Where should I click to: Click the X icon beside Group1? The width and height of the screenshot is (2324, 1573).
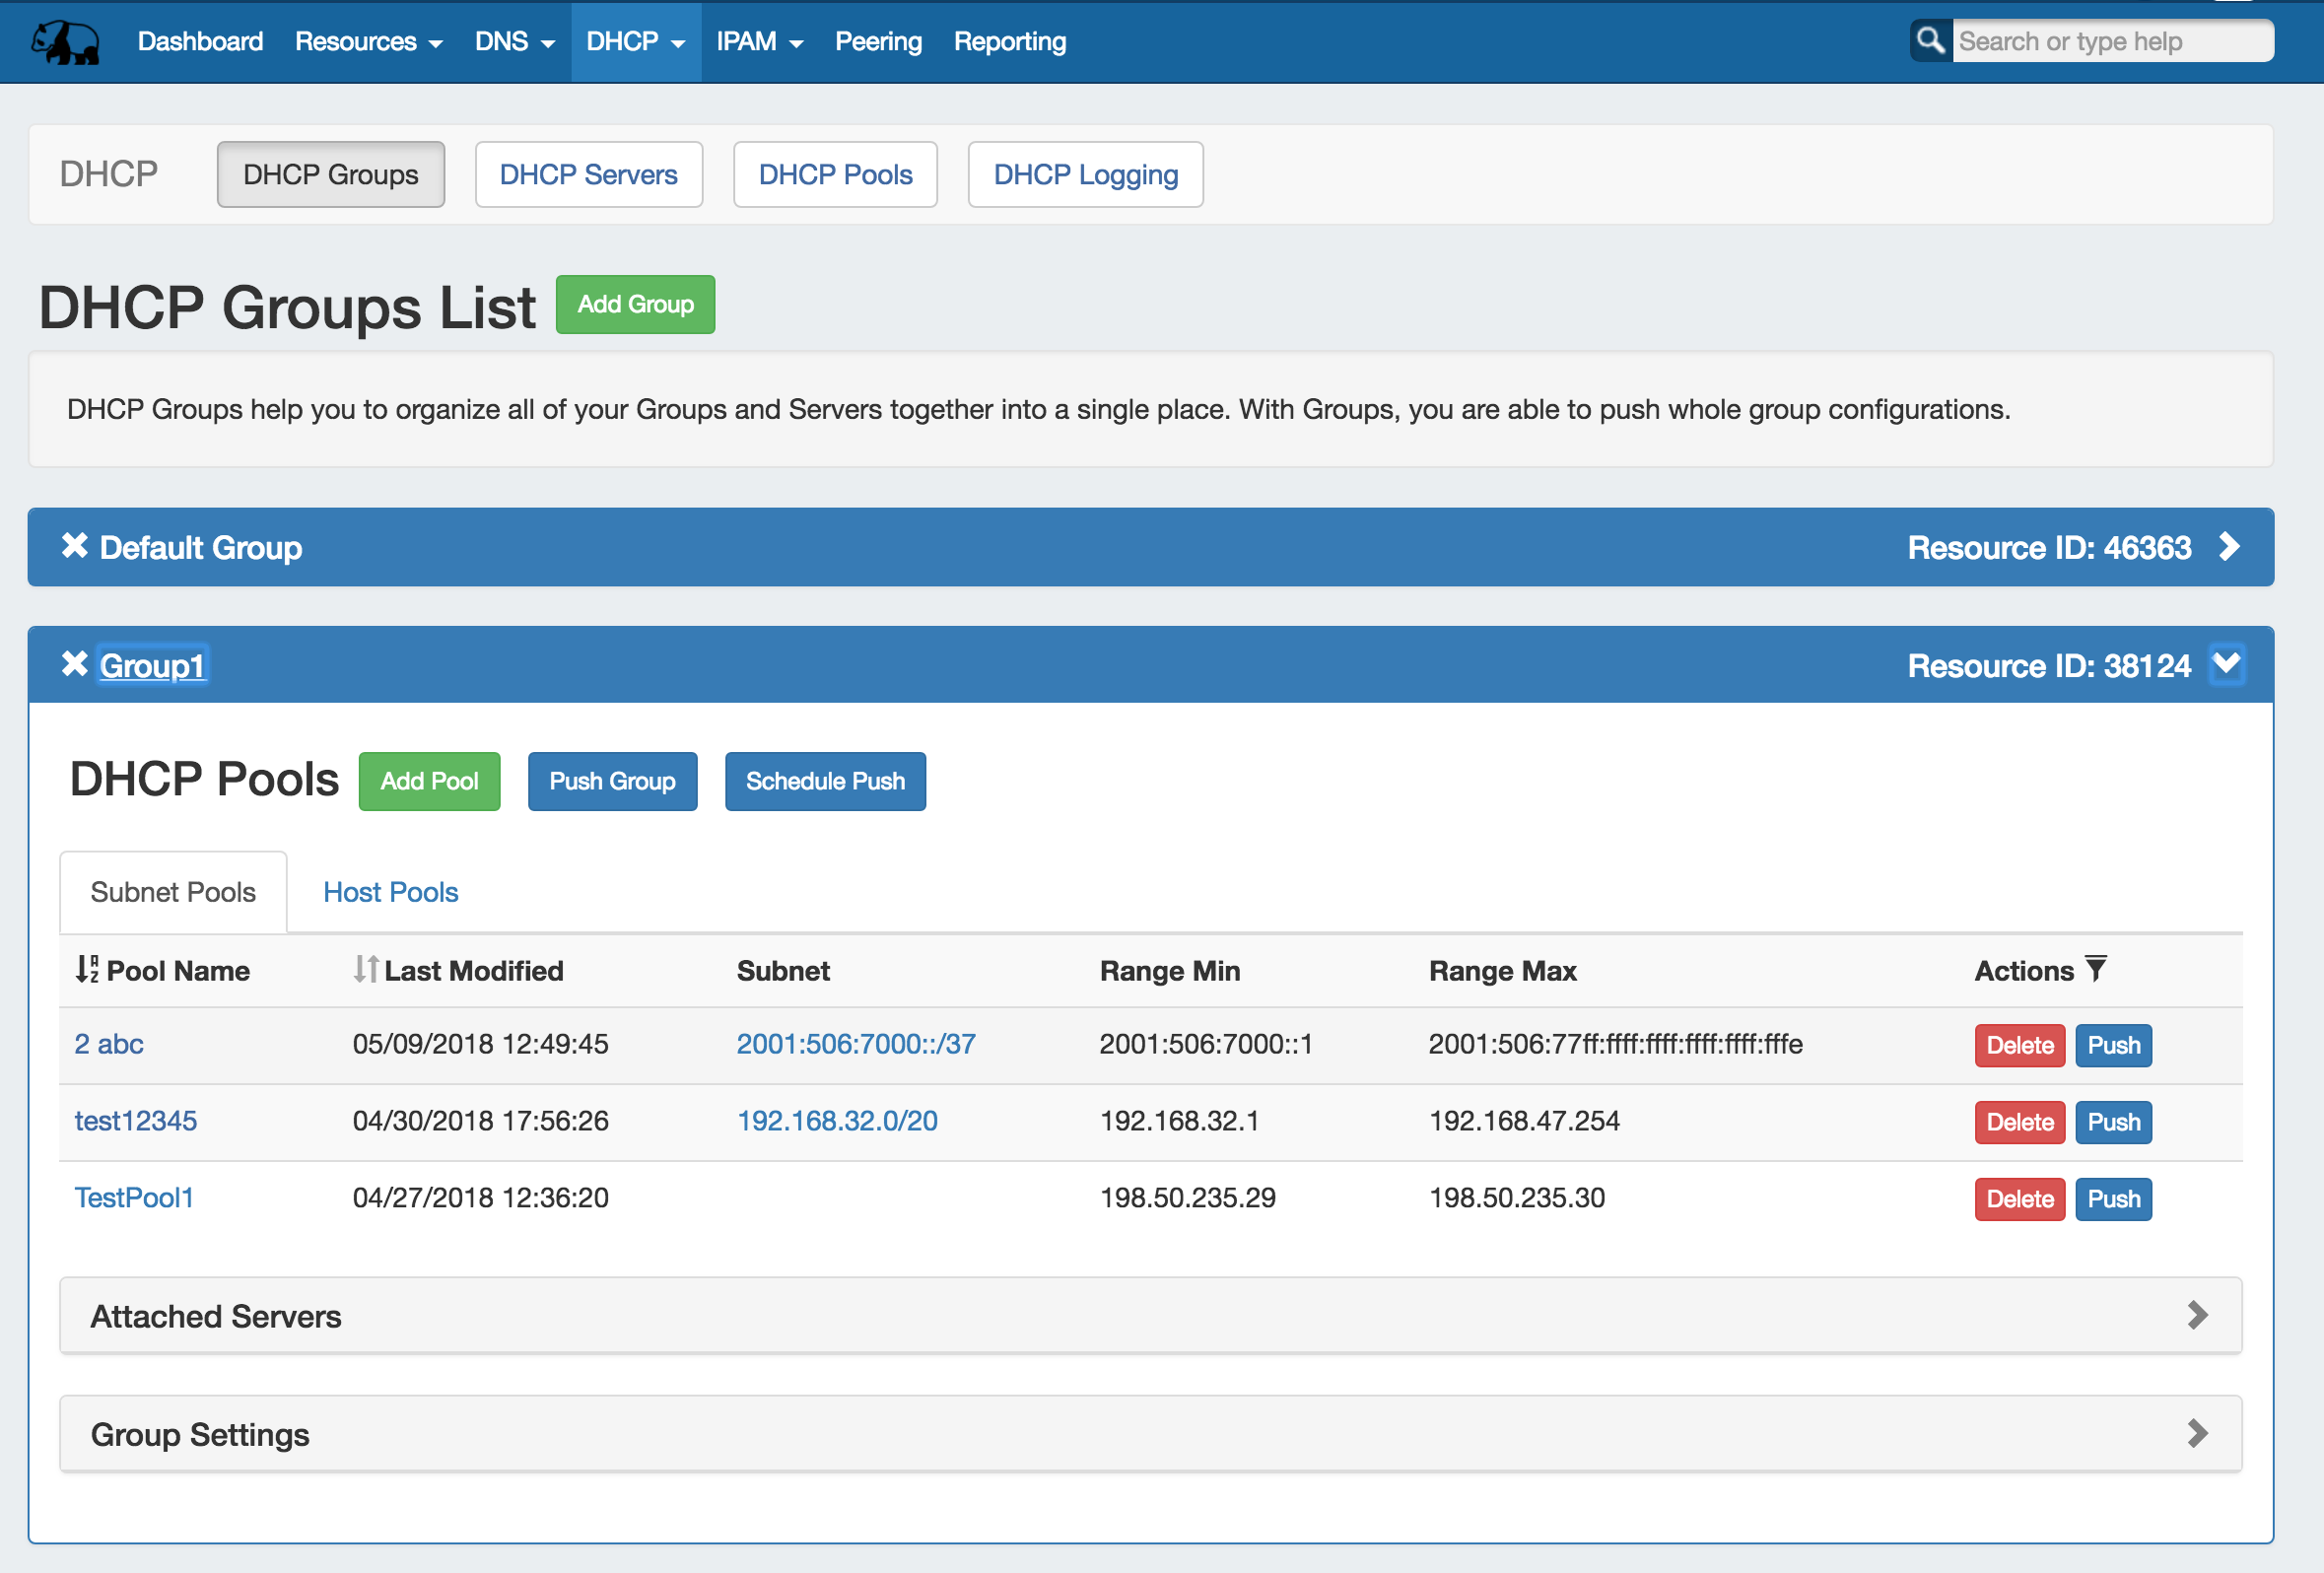click(x=74, y=664)
